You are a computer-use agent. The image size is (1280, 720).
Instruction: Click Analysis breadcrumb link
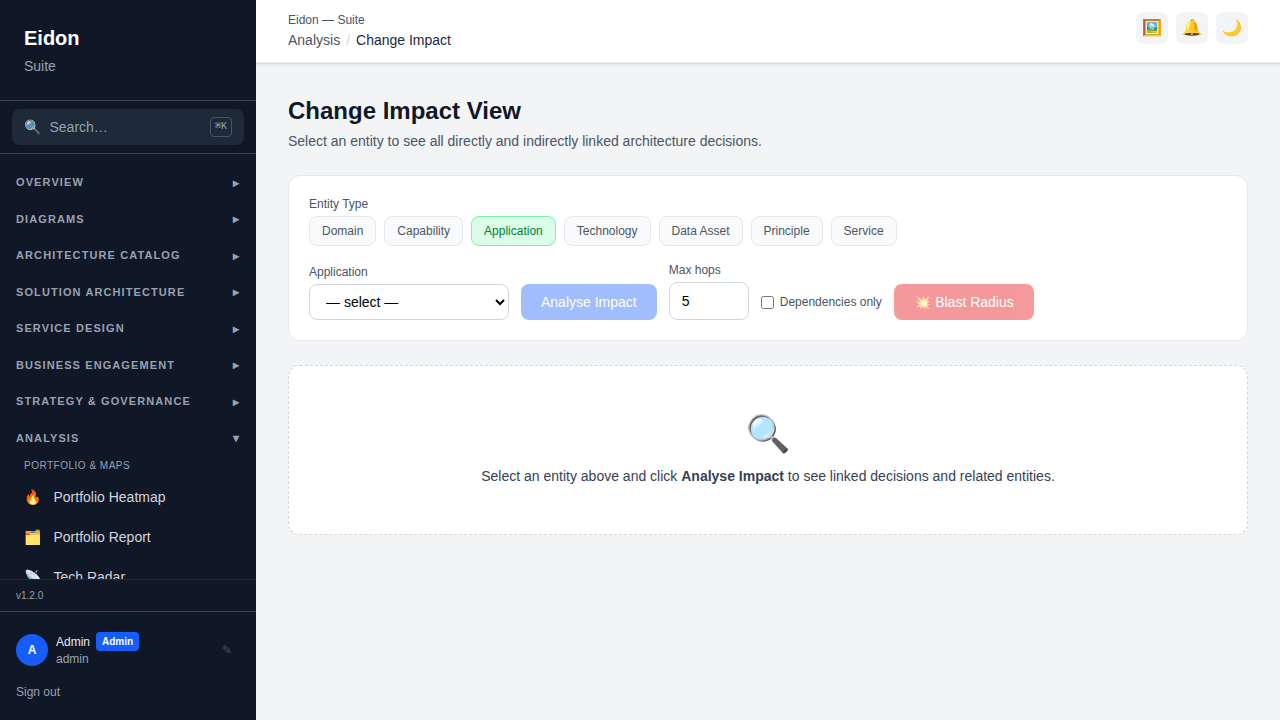(x=314, y=40)
